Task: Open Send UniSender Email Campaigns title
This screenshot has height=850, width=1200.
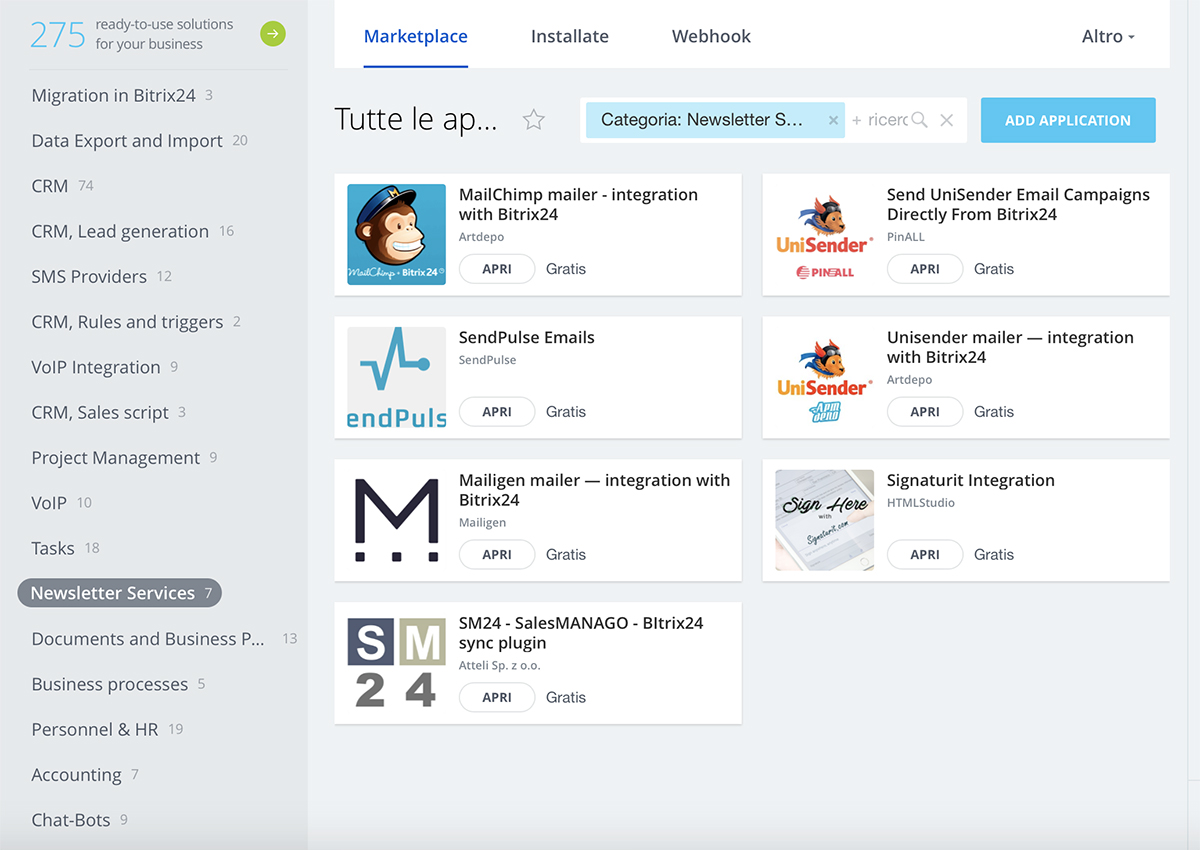Action: [x=1018, y=204]
